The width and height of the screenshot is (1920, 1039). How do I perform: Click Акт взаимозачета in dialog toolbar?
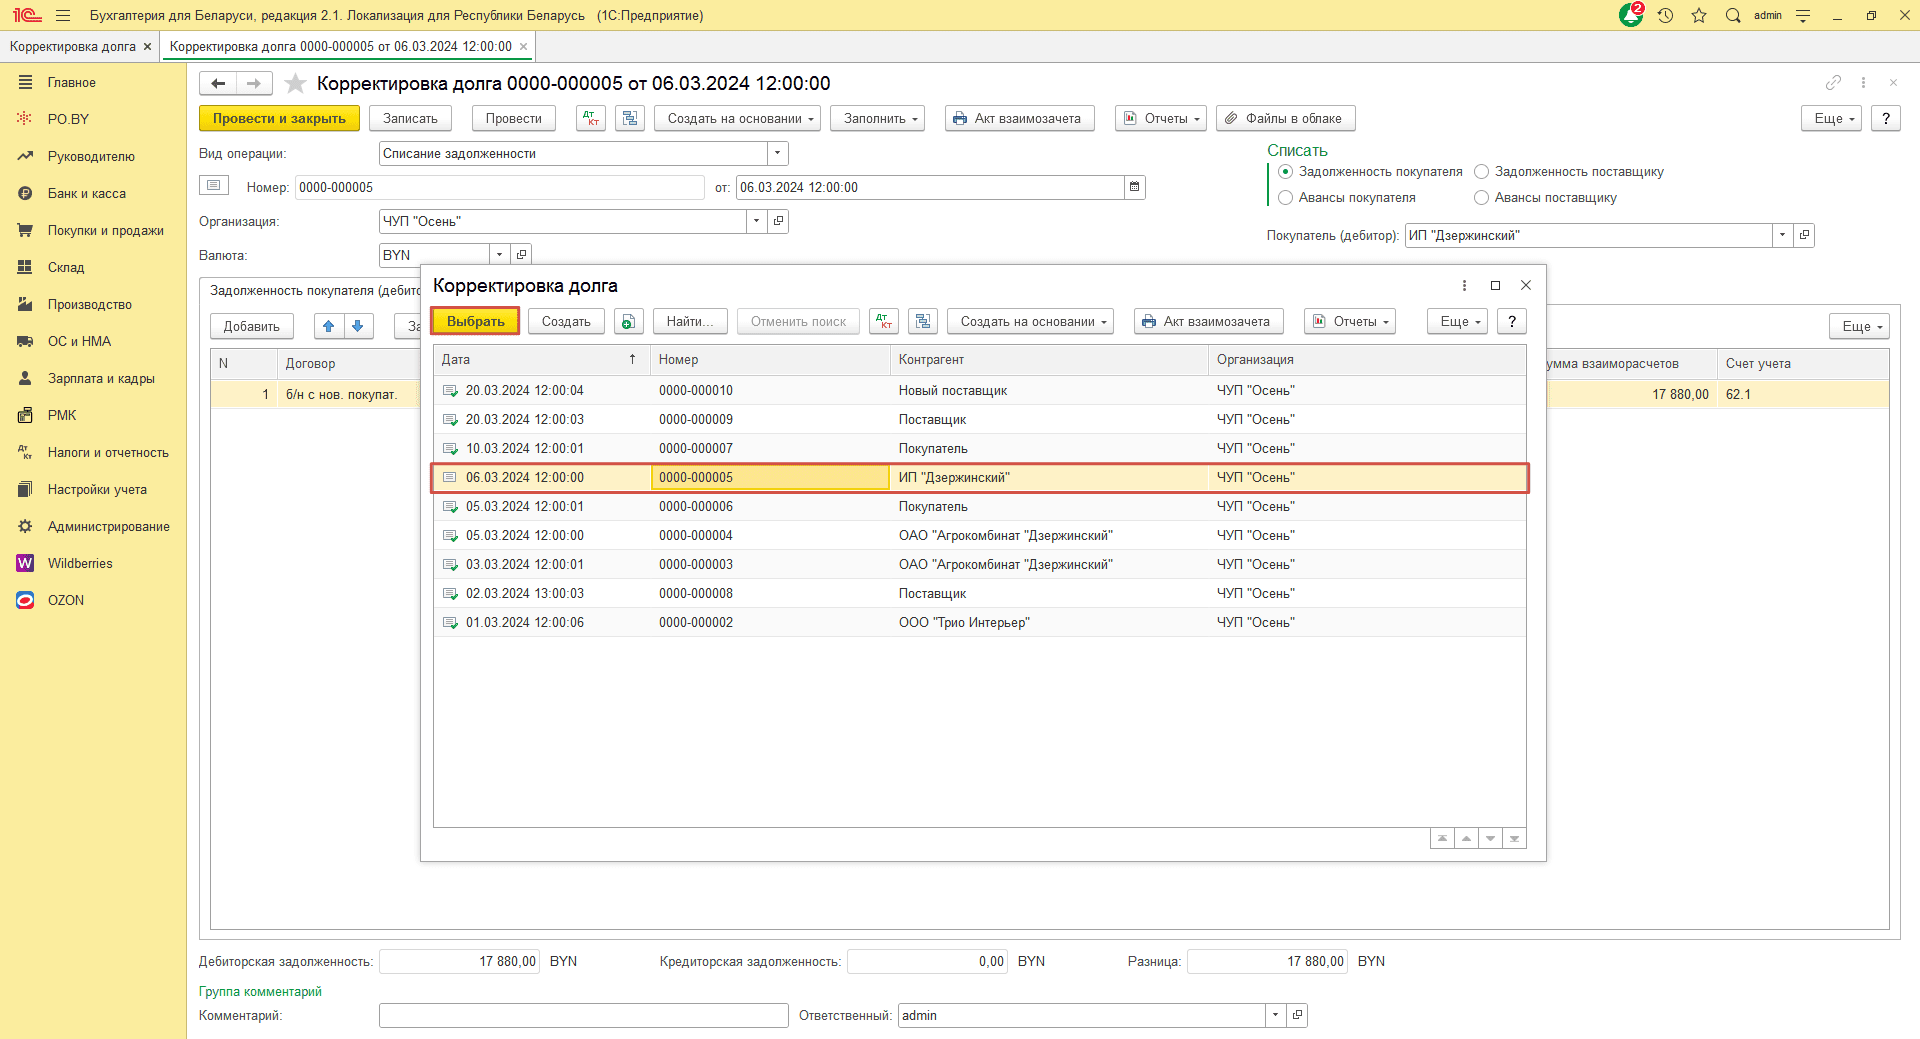pyautogui.click(x=1208, y=321)
